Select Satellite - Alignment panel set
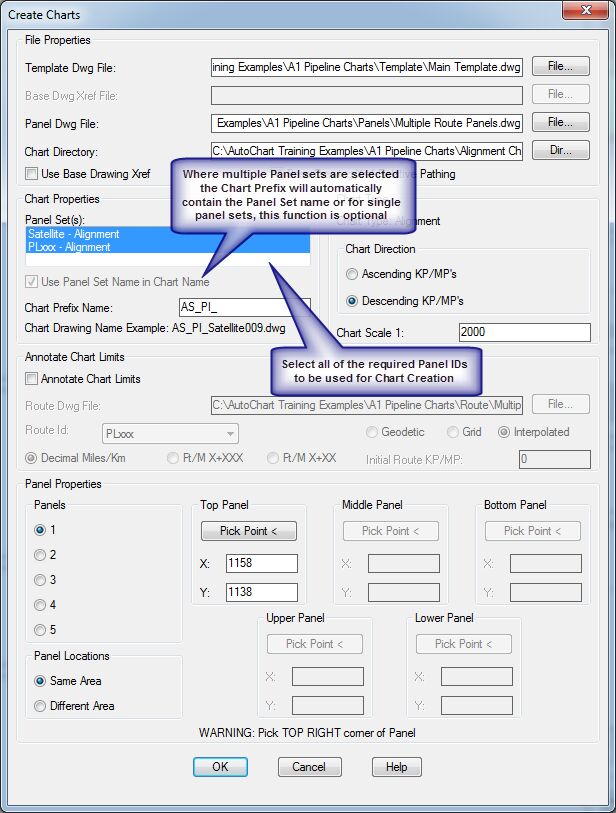This screenshot has width=616, height=813. tap(168, 234)
